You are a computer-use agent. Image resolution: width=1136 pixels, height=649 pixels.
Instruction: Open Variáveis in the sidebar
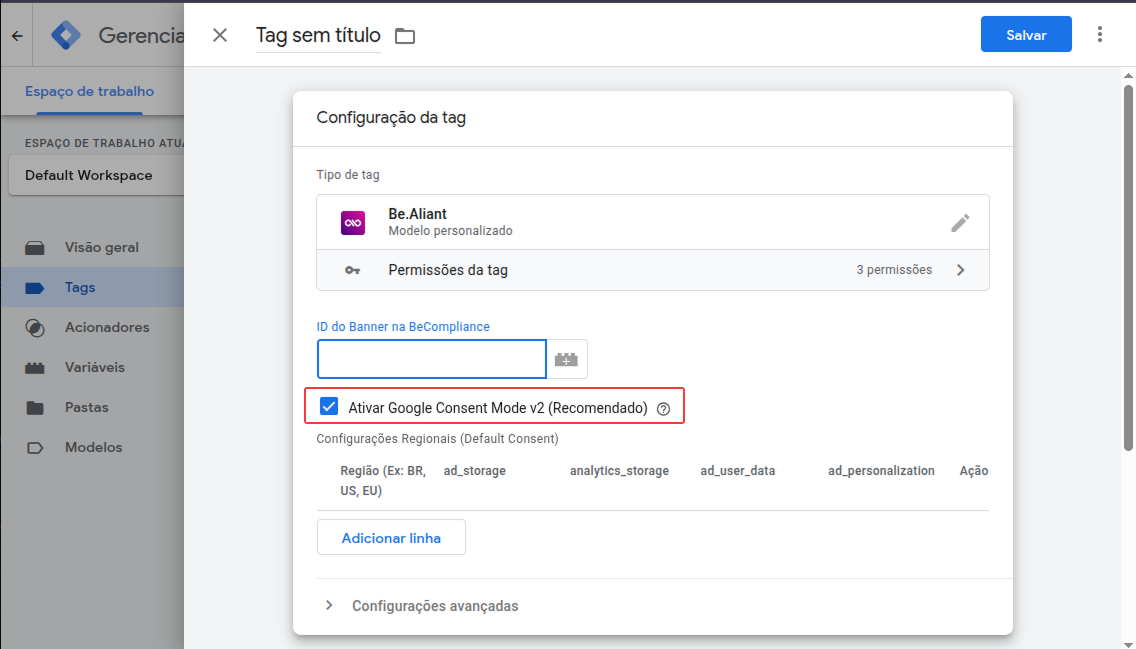[94, 367]
